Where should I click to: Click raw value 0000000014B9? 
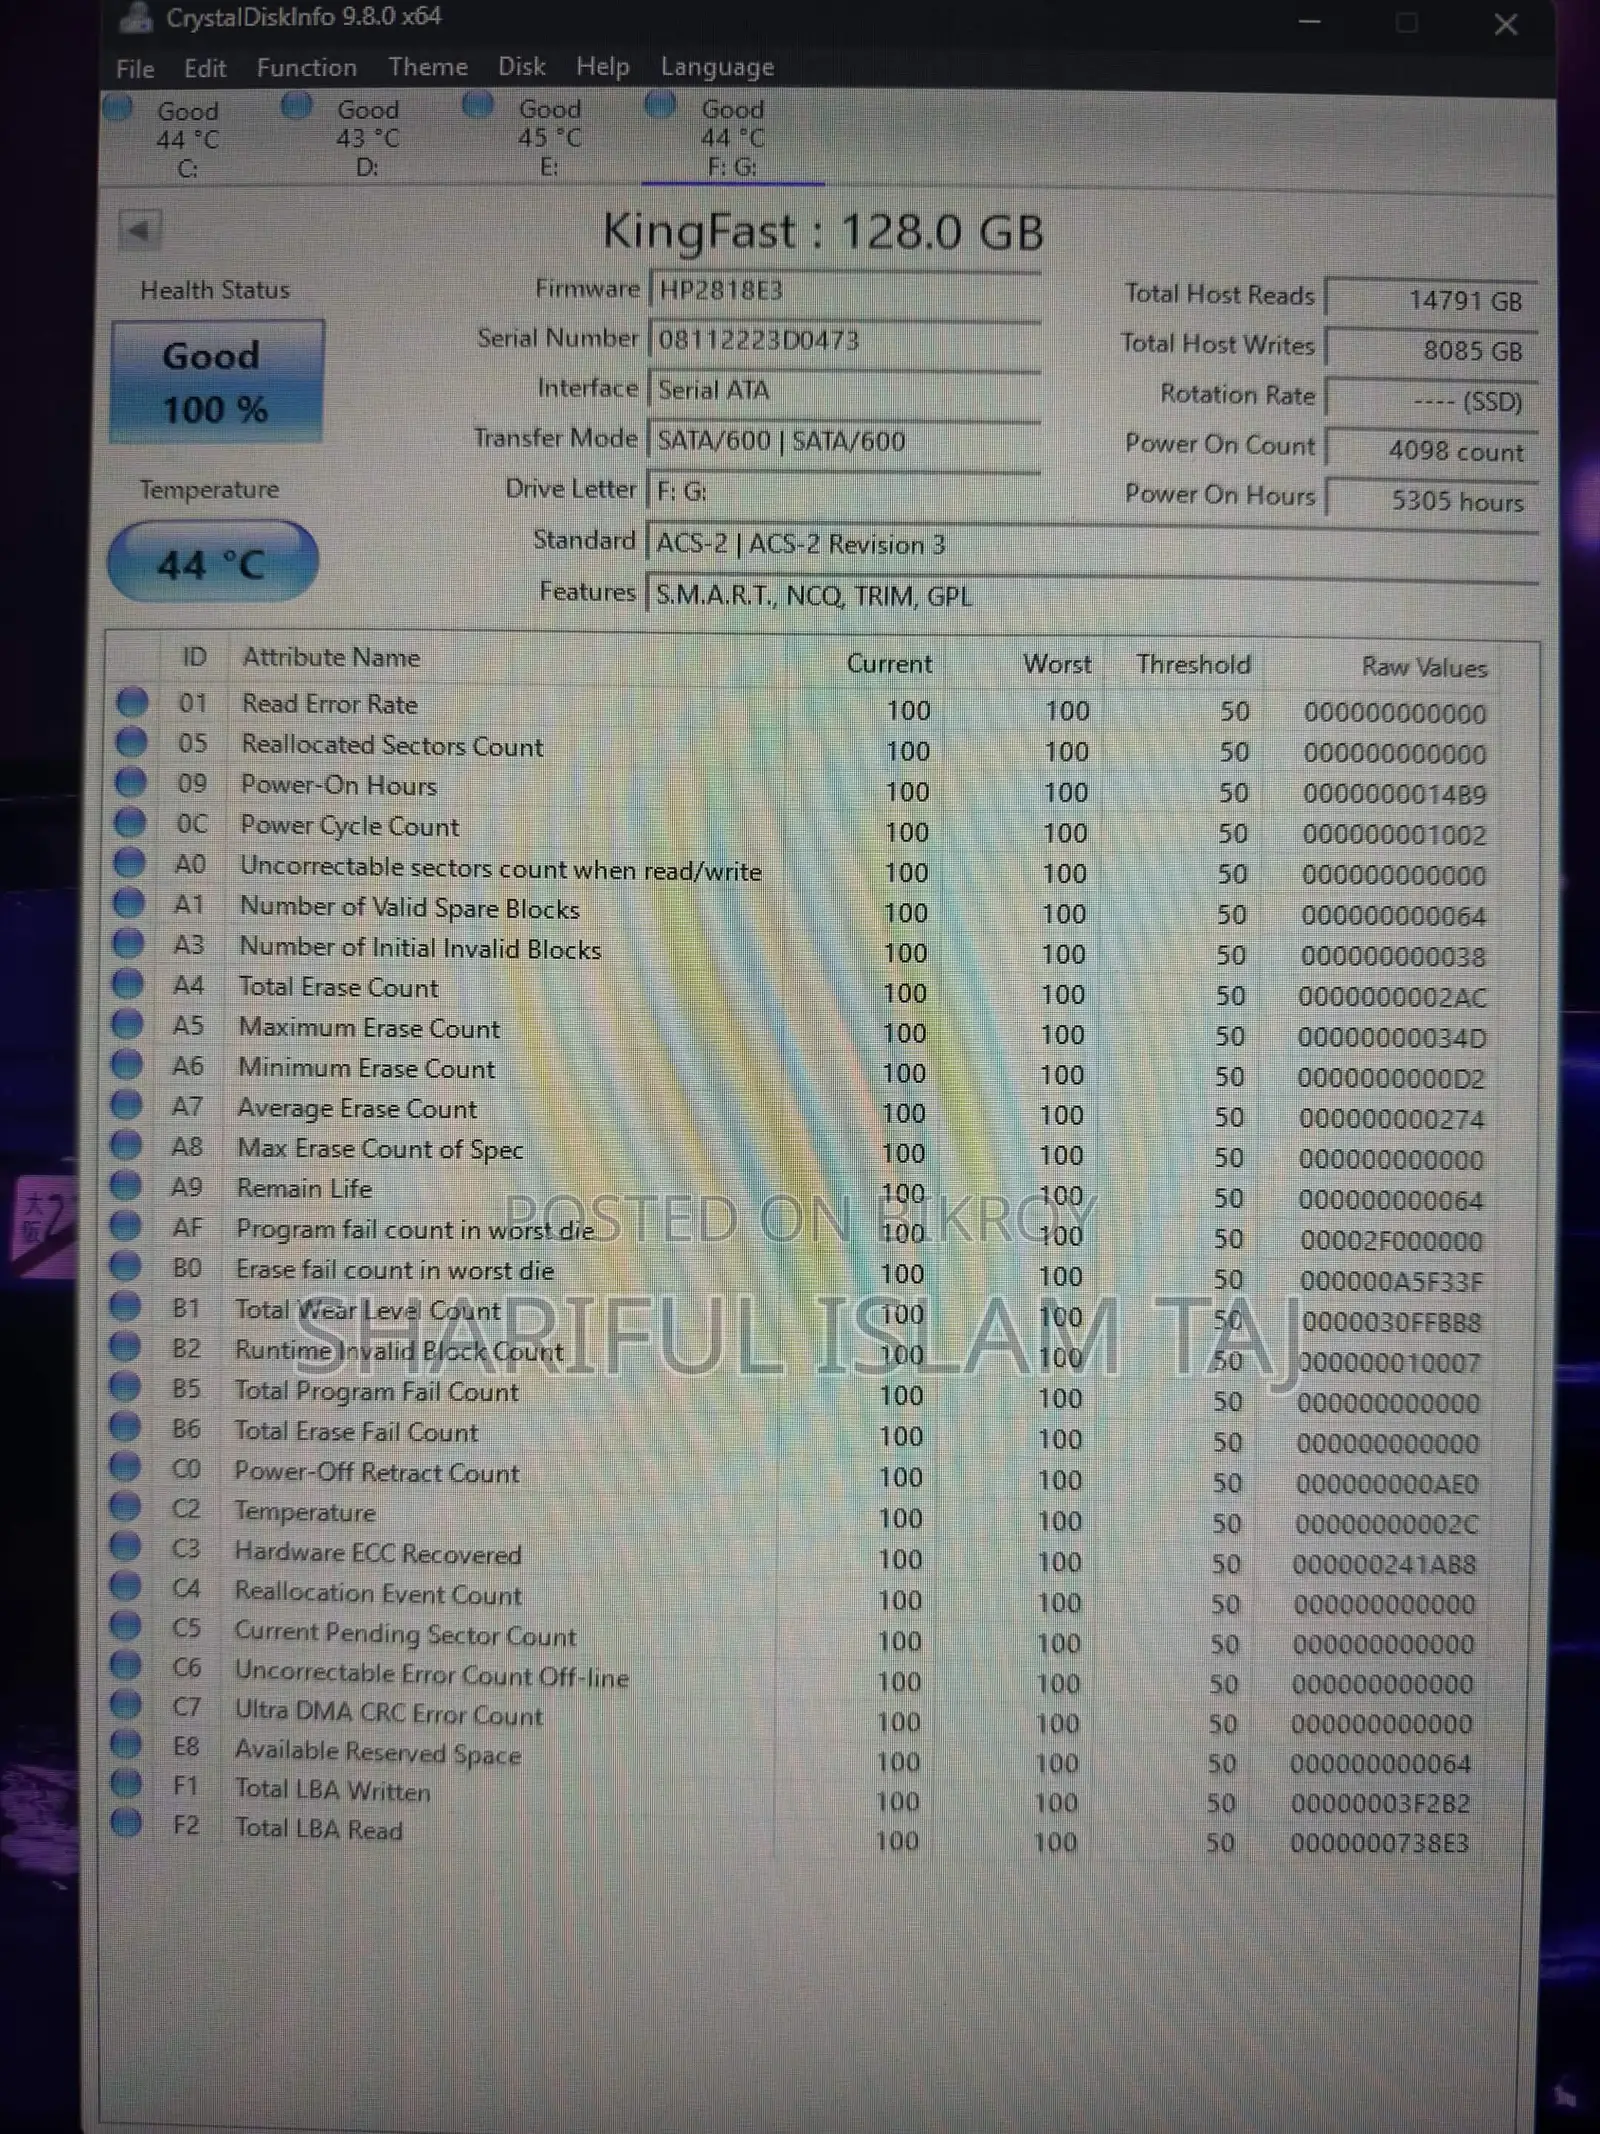pos(1394,795)
